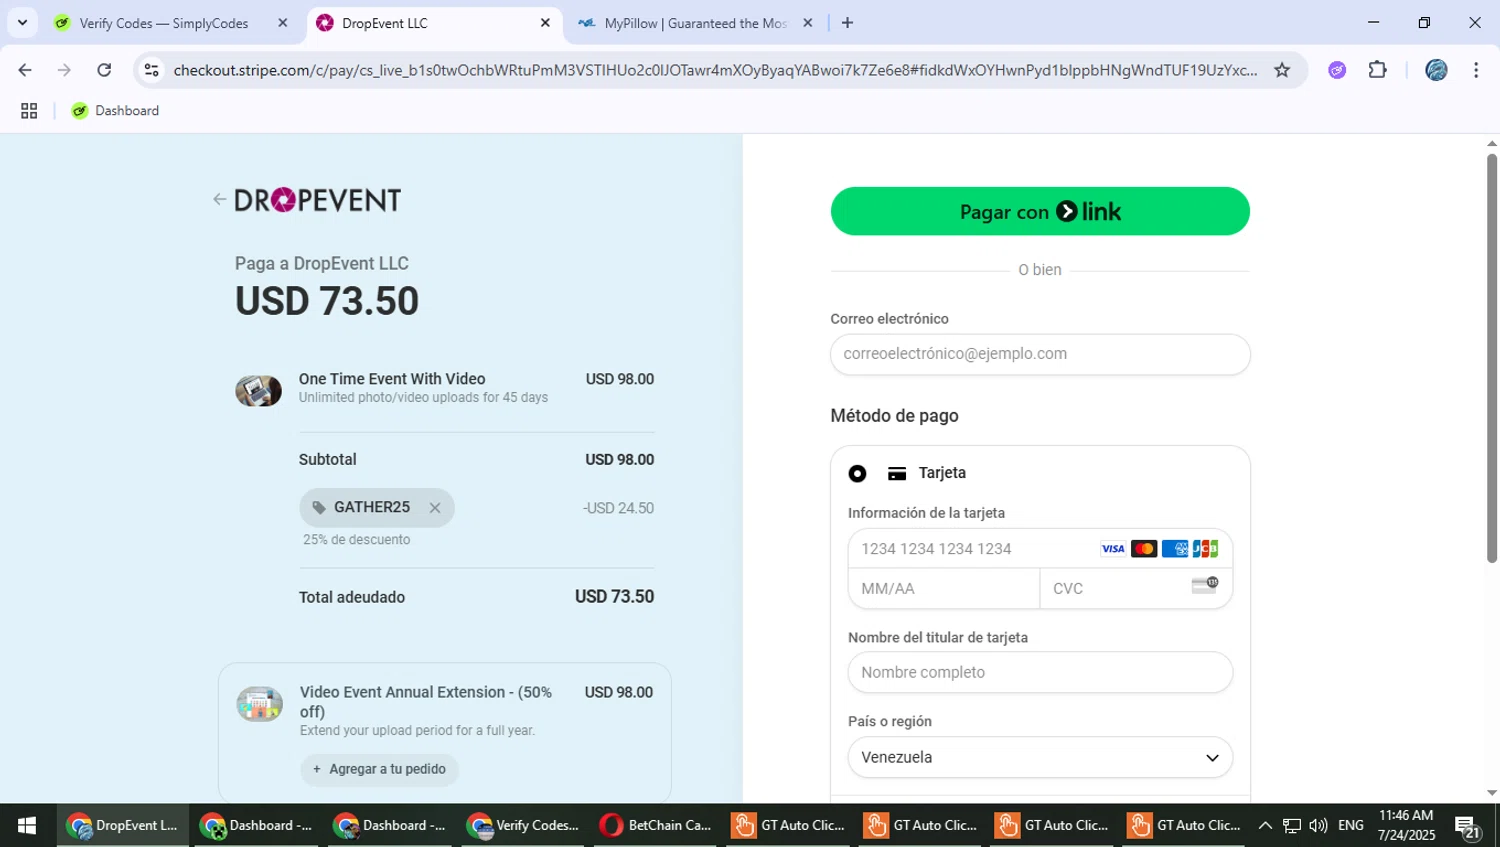
Task: Add Annual Extension to your order
Action: [379, 769]
